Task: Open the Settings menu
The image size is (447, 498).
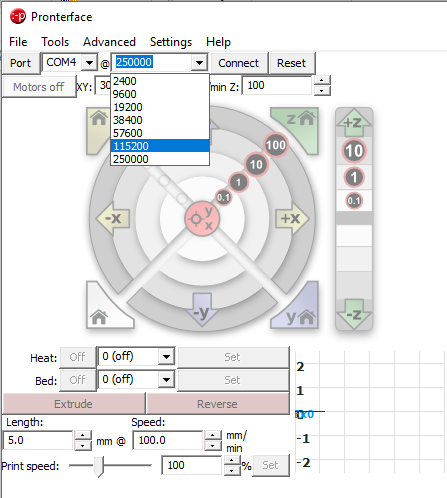Action: (x=171, y=42)
